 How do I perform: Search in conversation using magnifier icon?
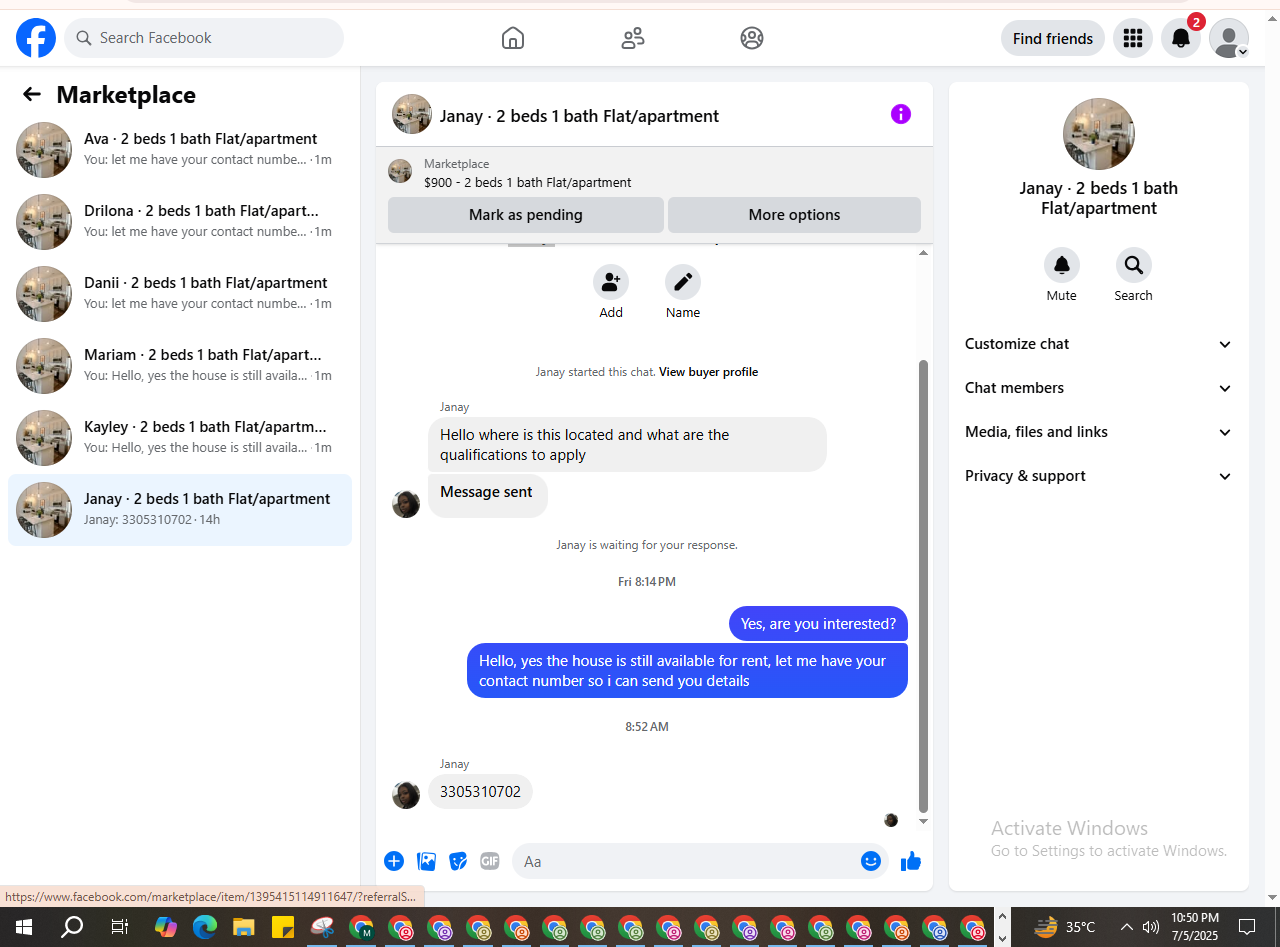pyautogui.click(x=1134, y=265)
